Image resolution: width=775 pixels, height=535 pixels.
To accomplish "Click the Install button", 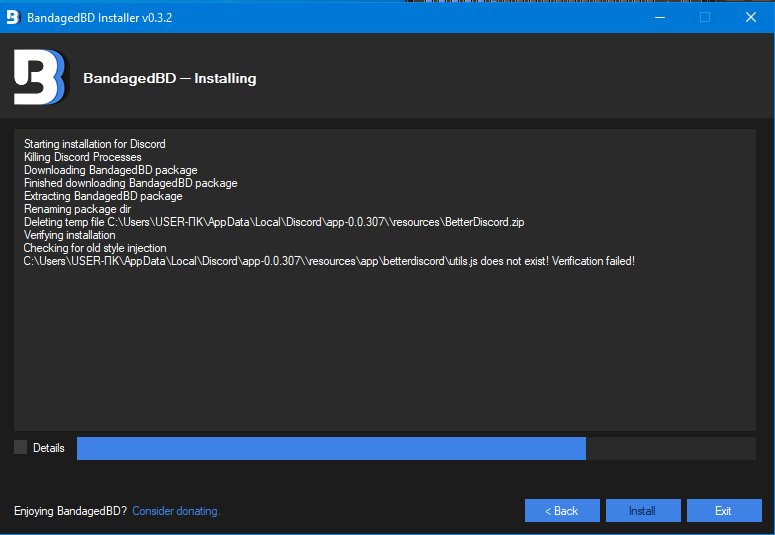I will pos(643,510).
